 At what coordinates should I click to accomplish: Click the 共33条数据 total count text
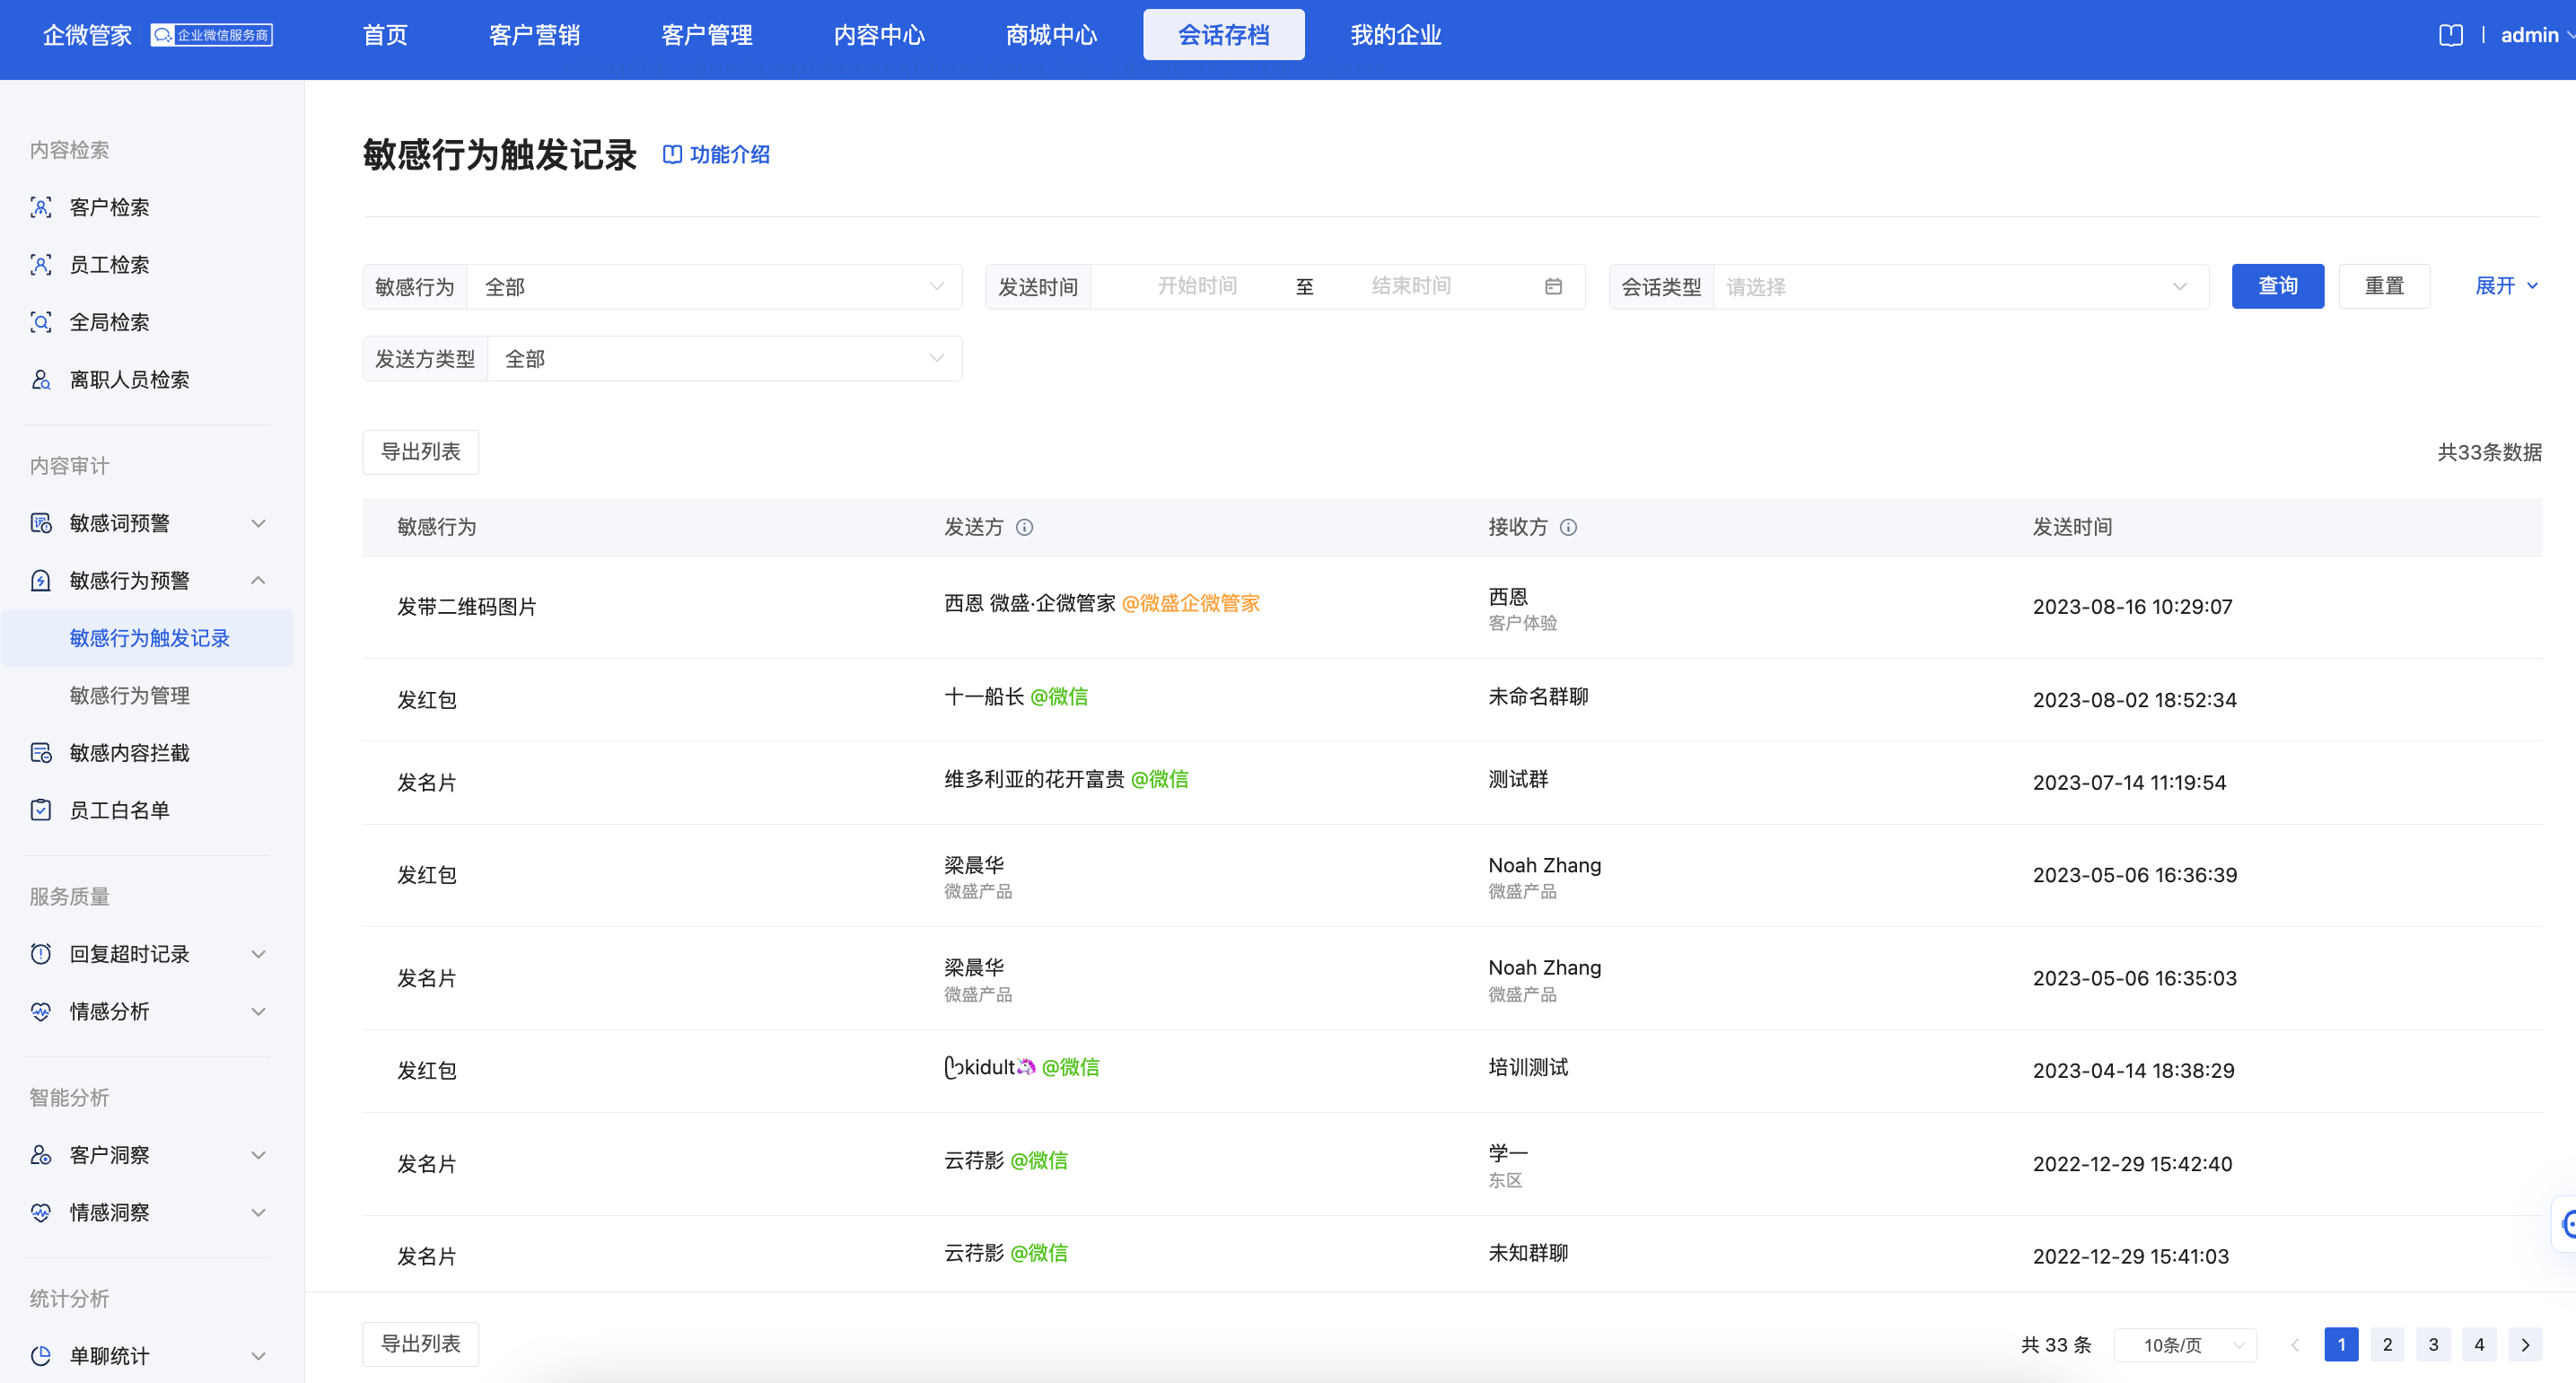pyautogui.click(x=2489, y=452)
